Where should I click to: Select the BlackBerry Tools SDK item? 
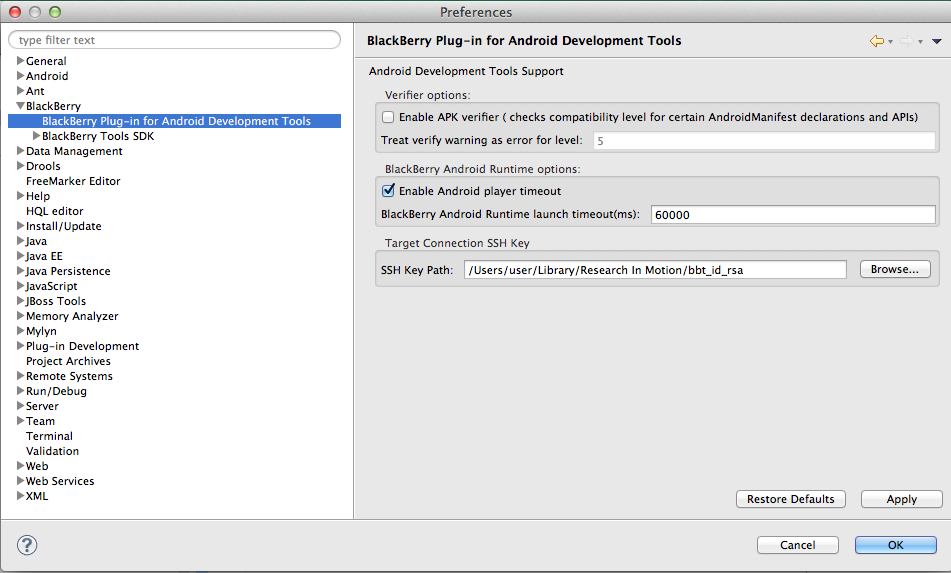tap(98, 136)
